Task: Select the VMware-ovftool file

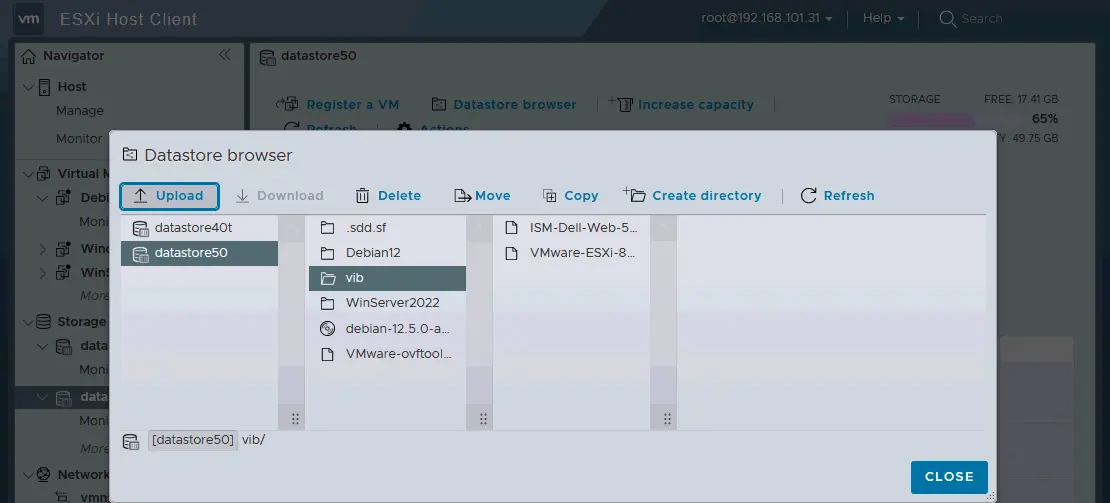Action: pos(387,354)
